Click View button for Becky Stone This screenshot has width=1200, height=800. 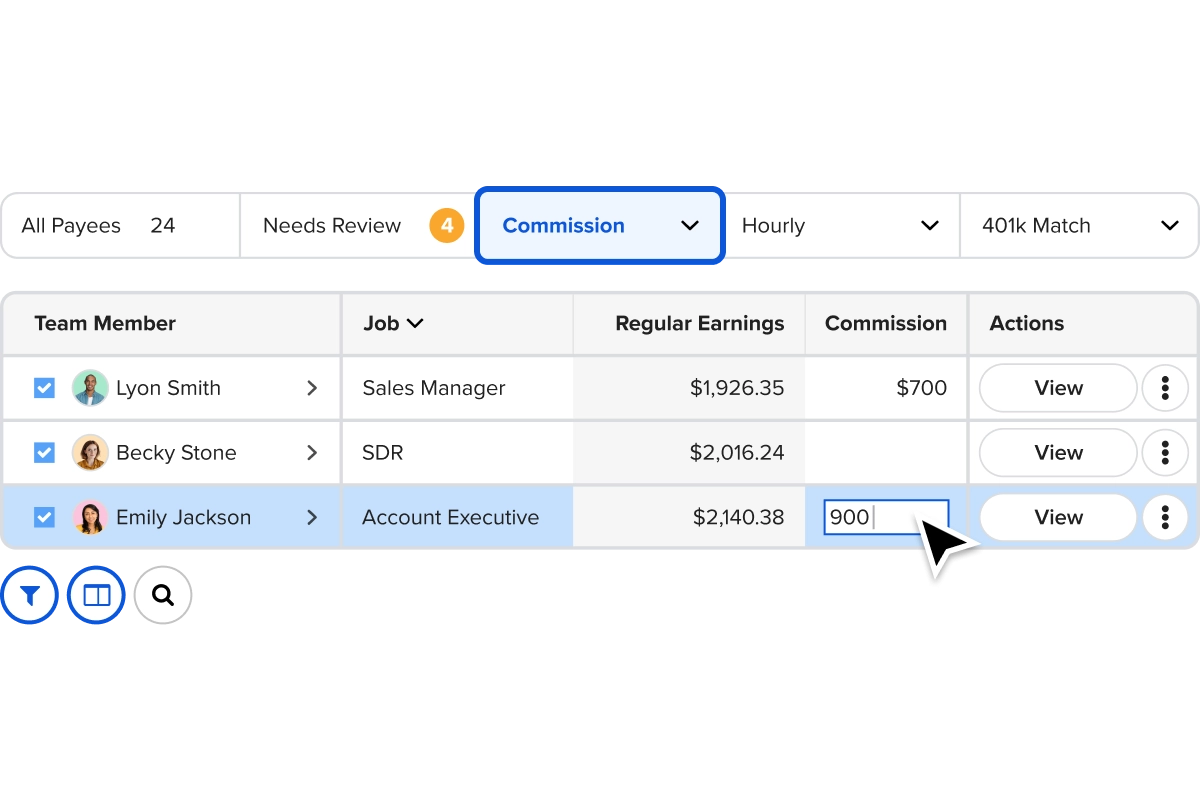[x=1058, y=453]
